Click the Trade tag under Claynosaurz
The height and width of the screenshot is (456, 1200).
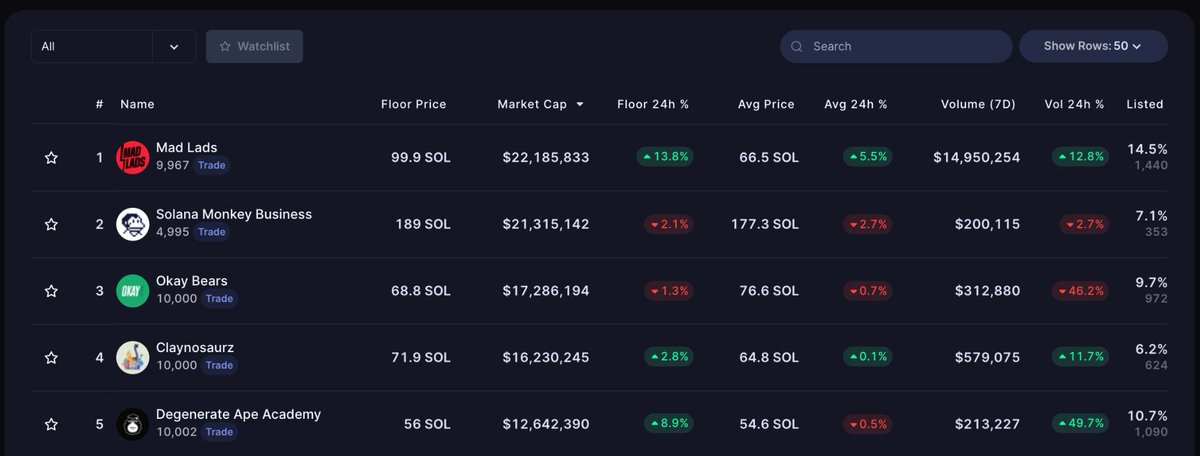click(219, 365)
